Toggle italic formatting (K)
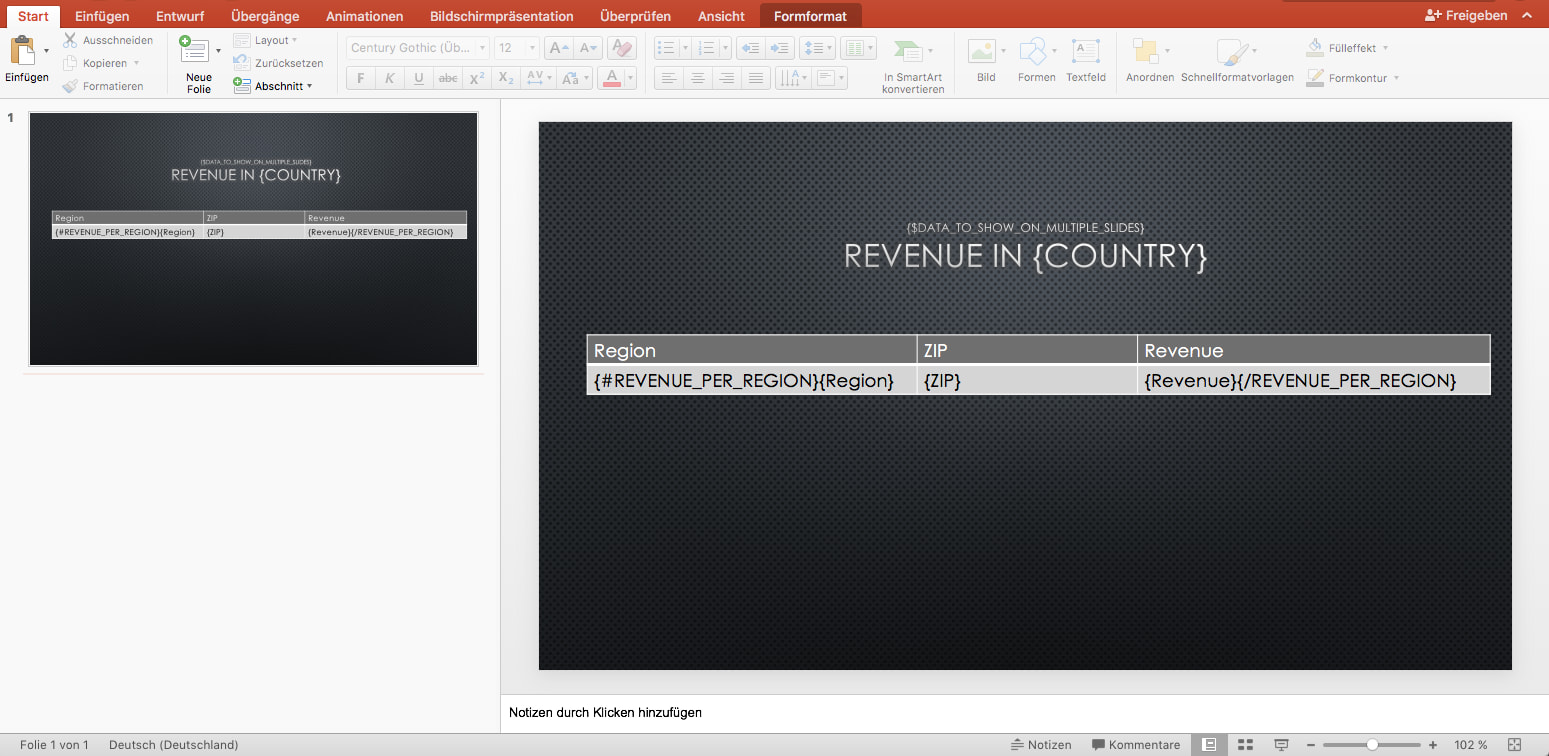 tap(389, 78)
